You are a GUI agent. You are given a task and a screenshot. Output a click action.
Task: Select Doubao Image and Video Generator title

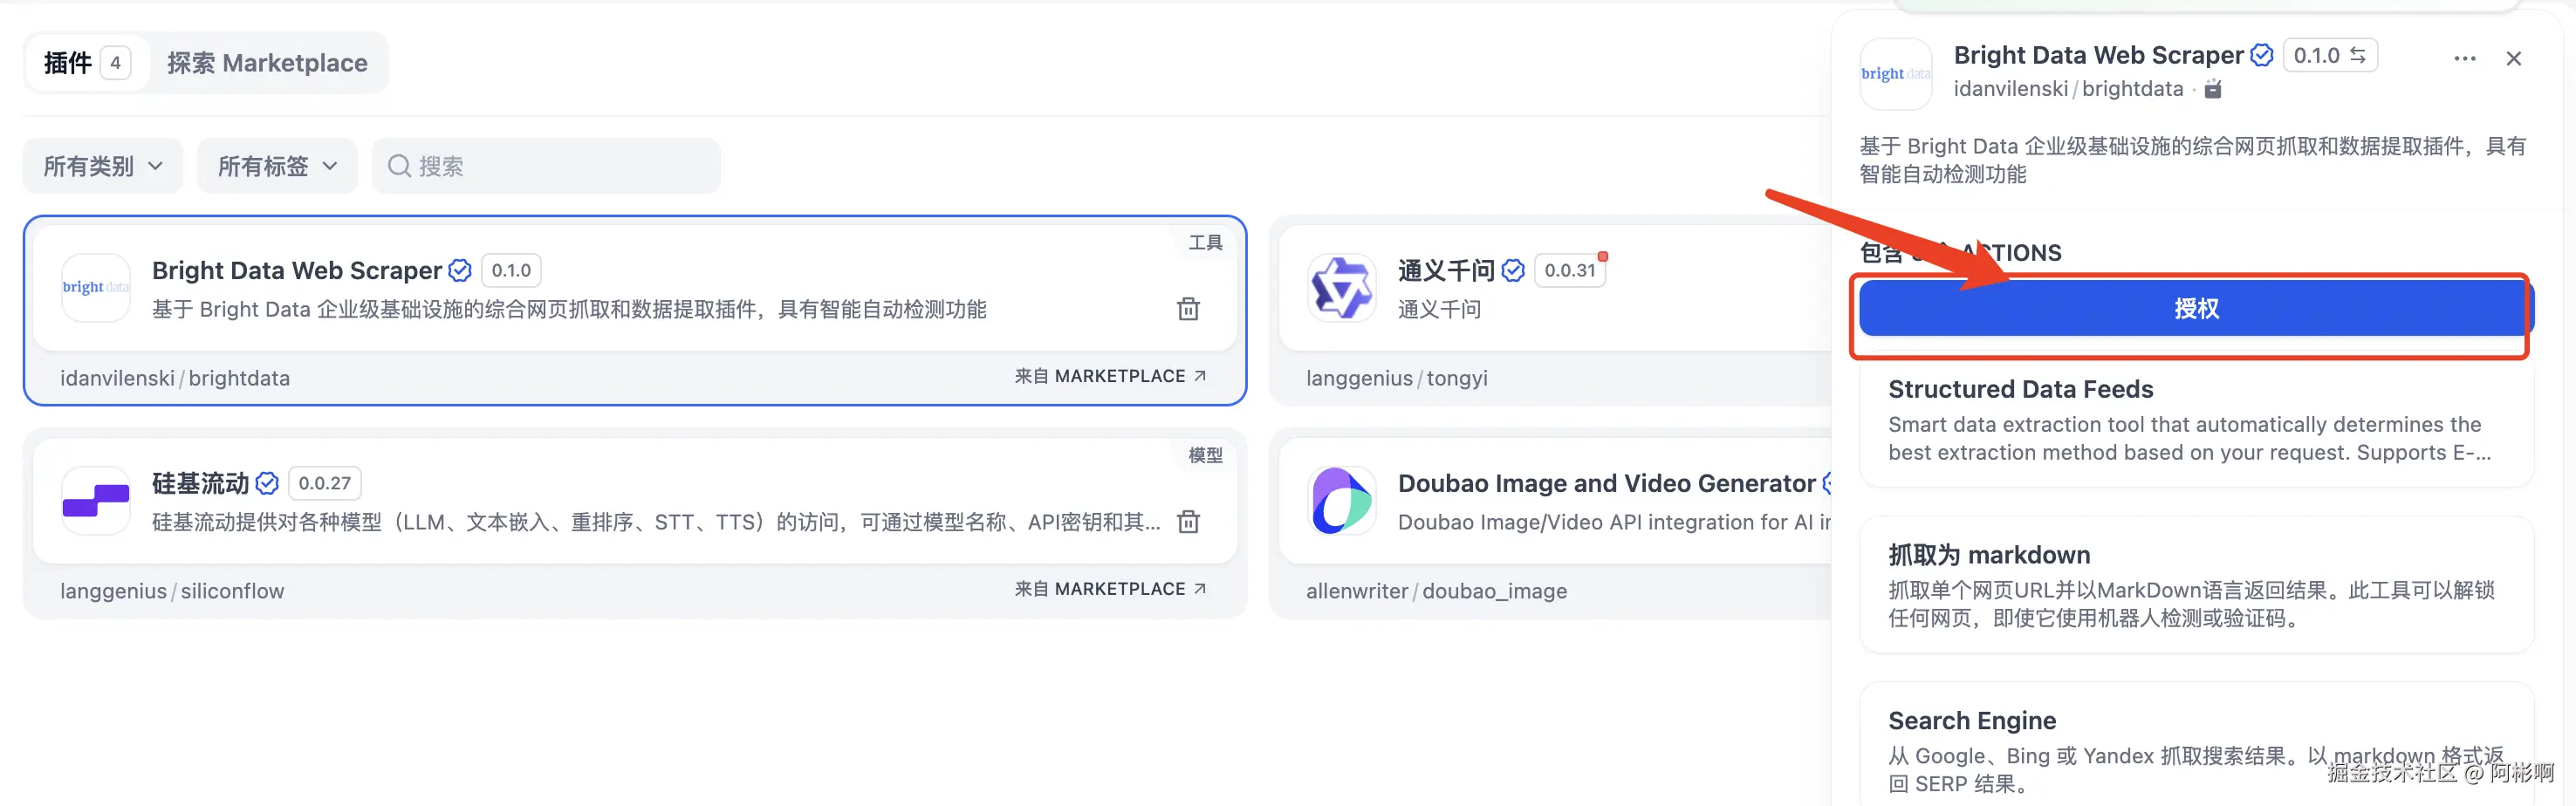(1606, 484)
